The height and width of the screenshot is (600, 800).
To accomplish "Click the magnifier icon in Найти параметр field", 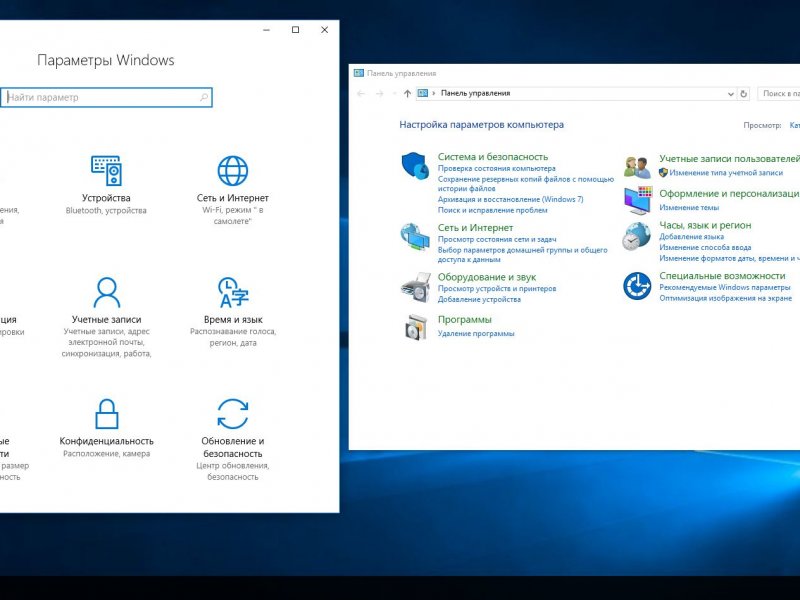I will [204, 97].
